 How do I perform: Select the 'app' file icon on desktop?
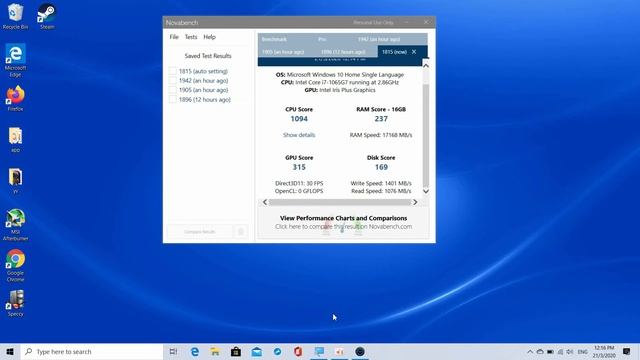(15, 140)
